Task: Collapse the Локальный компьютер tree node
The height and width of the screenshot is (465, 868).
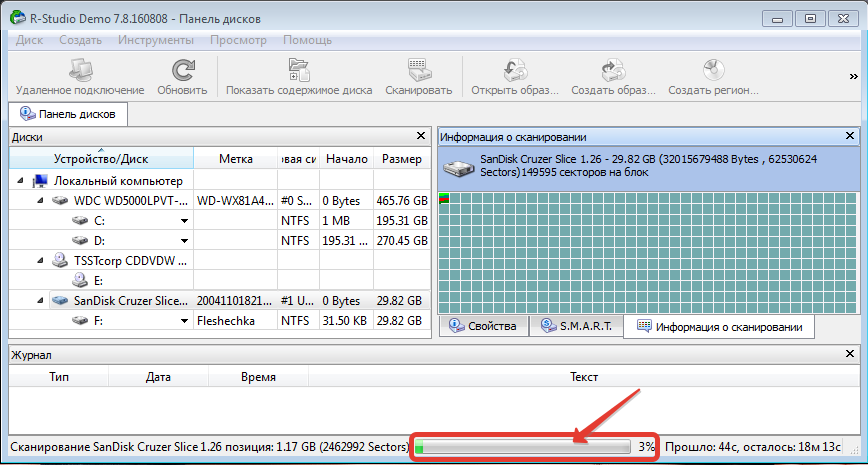Action: 21,181
